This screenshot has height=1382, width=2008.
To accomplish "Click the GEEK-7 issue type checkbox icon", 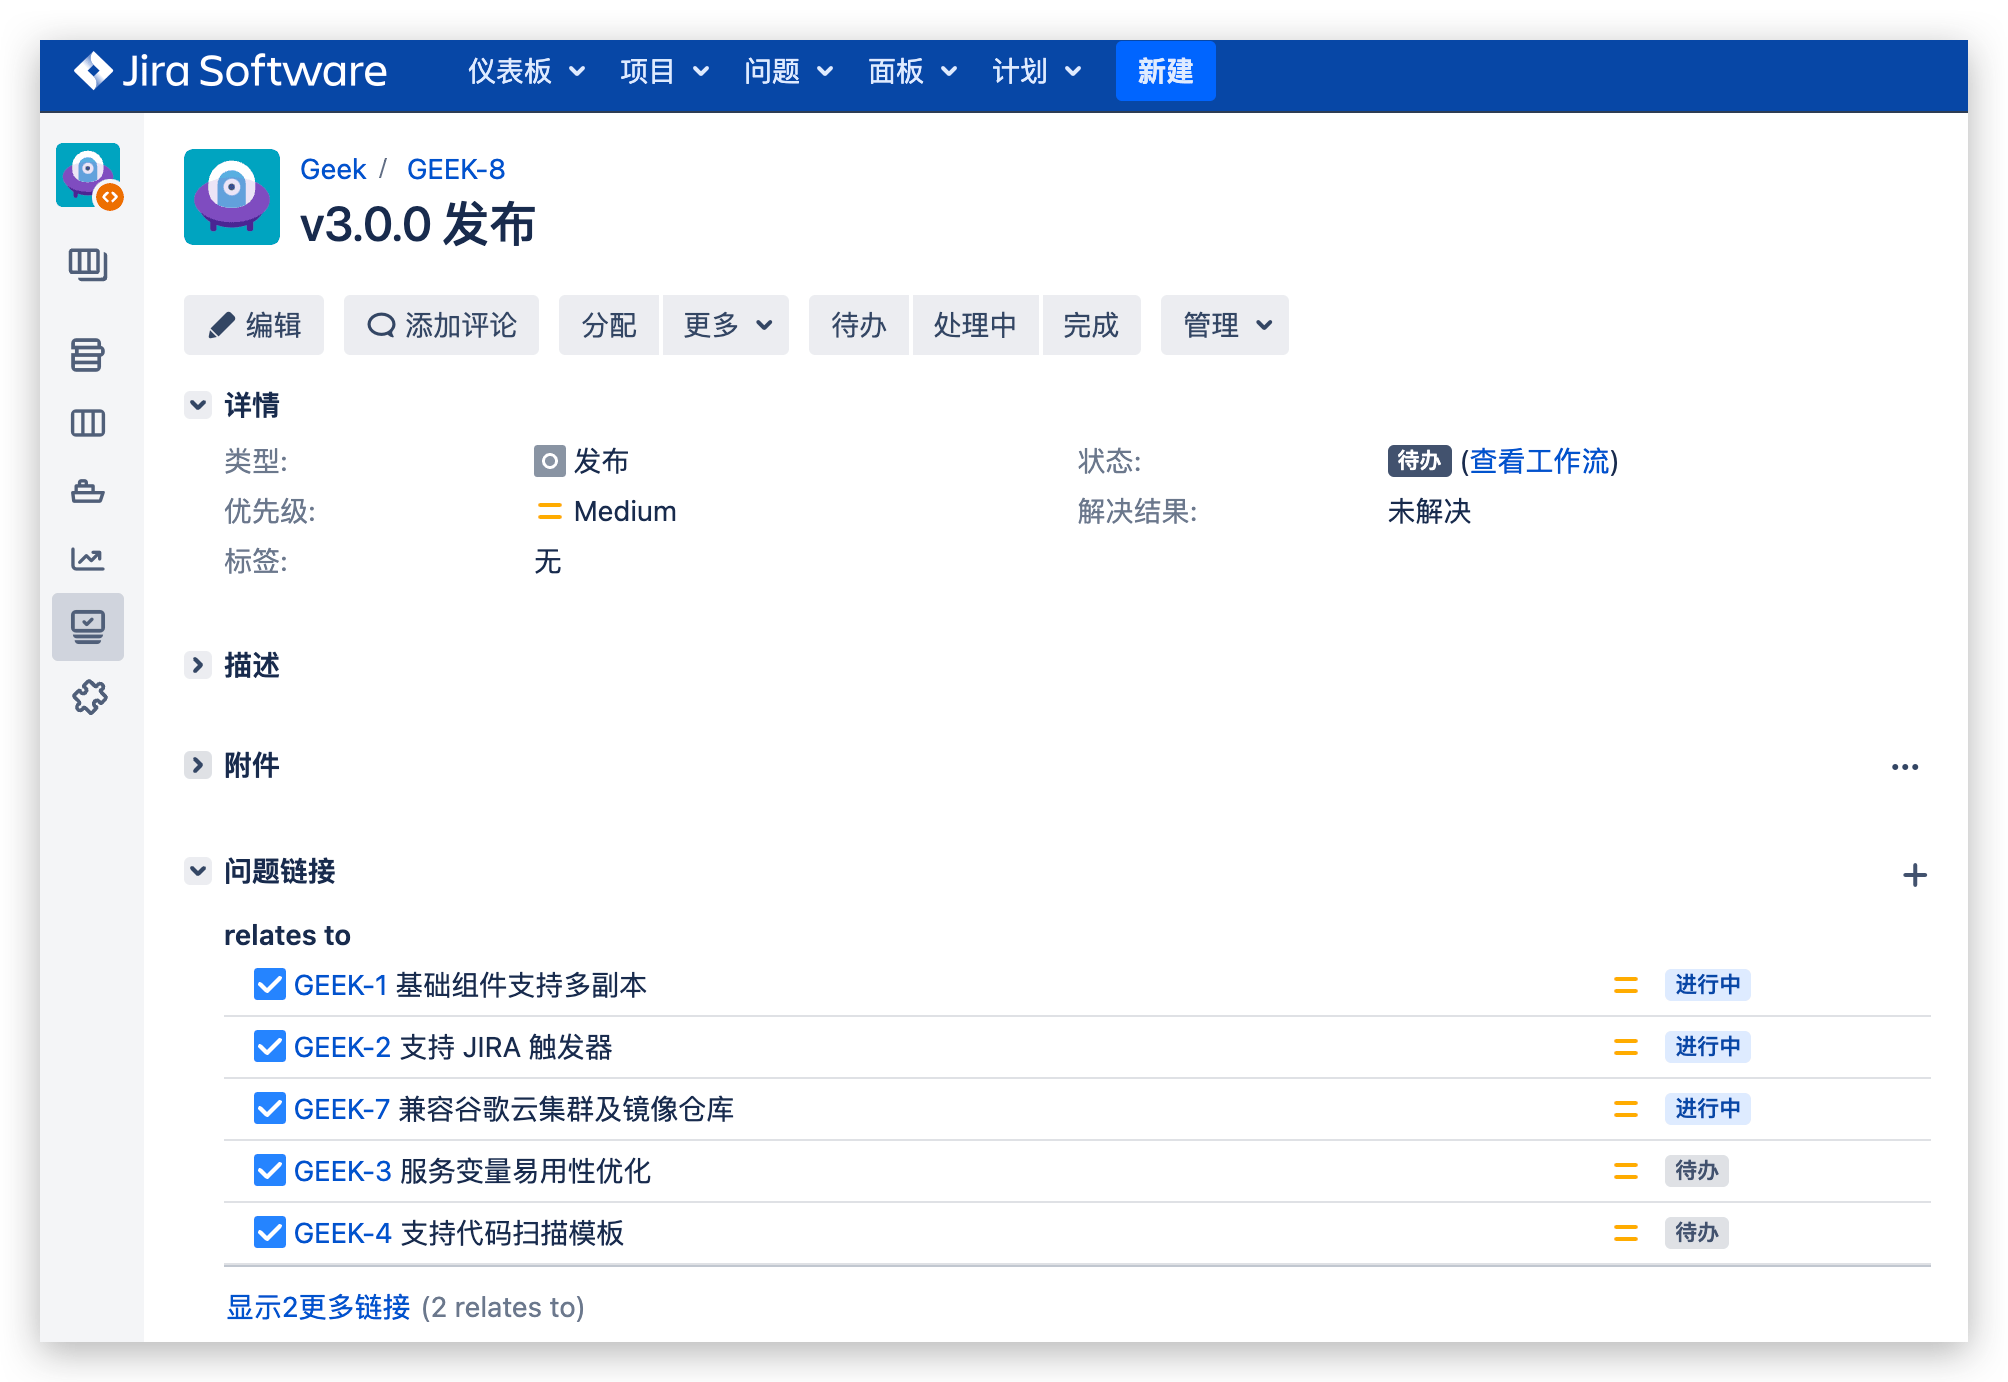I will 270,1108.
